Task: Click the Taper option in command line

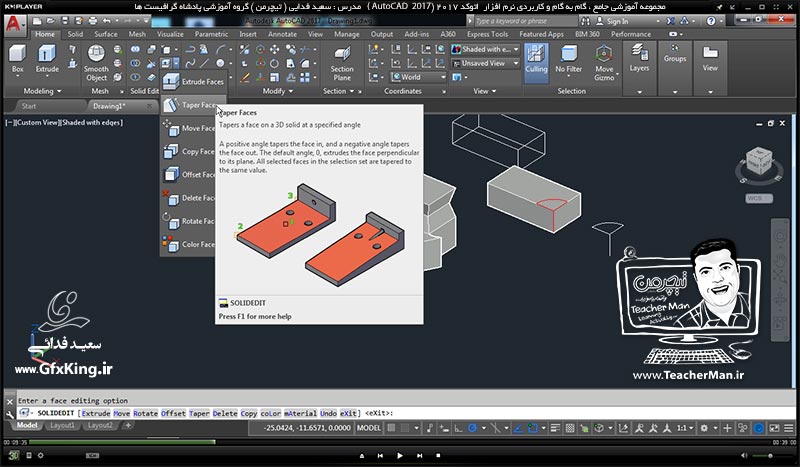Action: 199,413
